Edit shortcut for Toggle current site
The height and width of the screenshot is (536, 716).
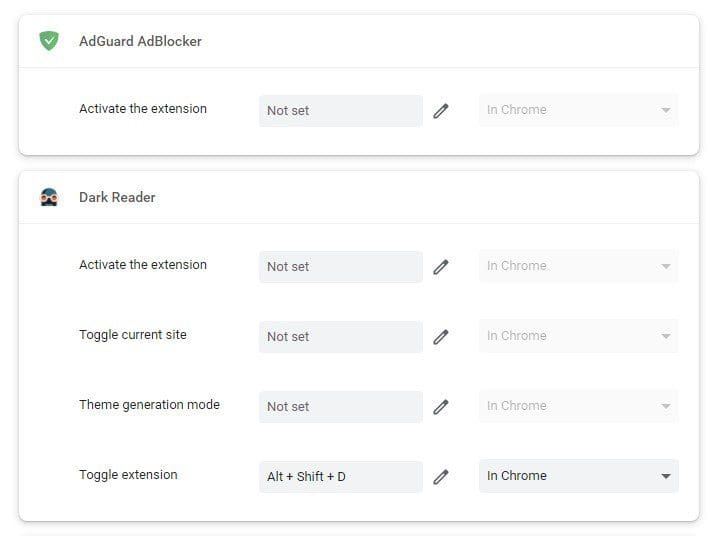(x=441, y=337)
